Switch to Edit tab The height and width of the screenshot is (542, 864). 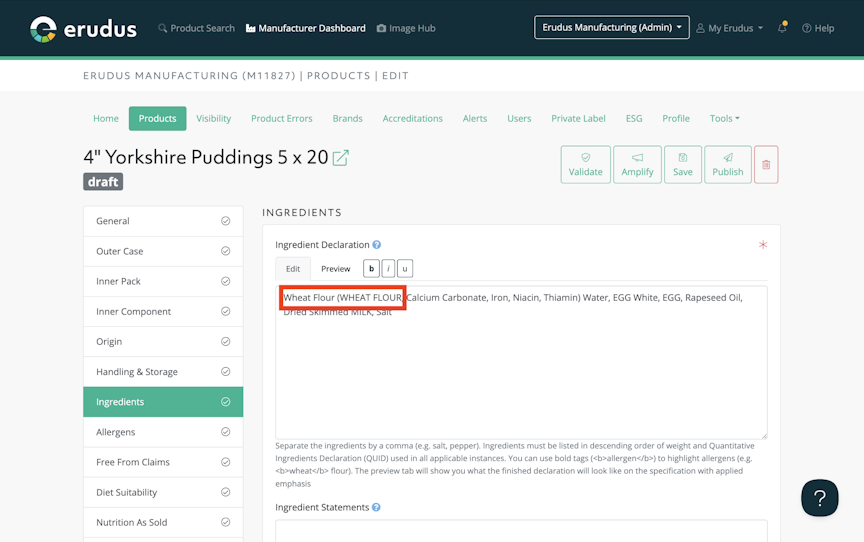click(x=293, y=269)
